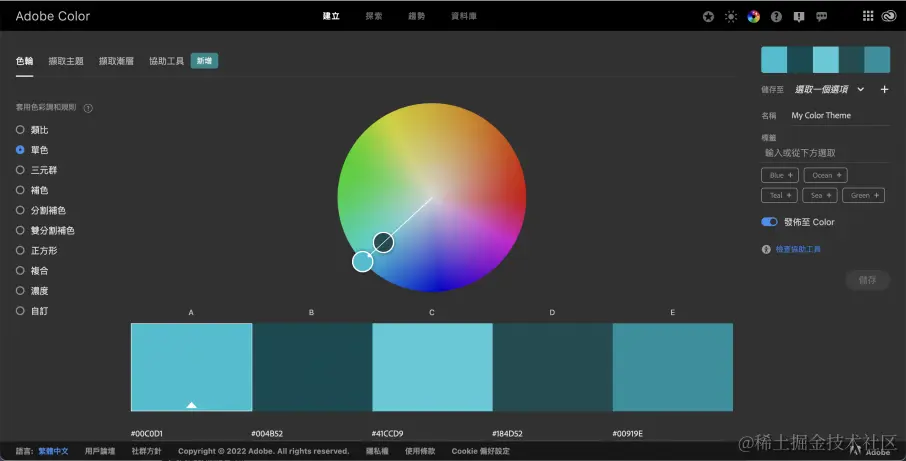906x461 pixels.
Task: Click the theme name field My Color Theme
Action: pos(840,116)
